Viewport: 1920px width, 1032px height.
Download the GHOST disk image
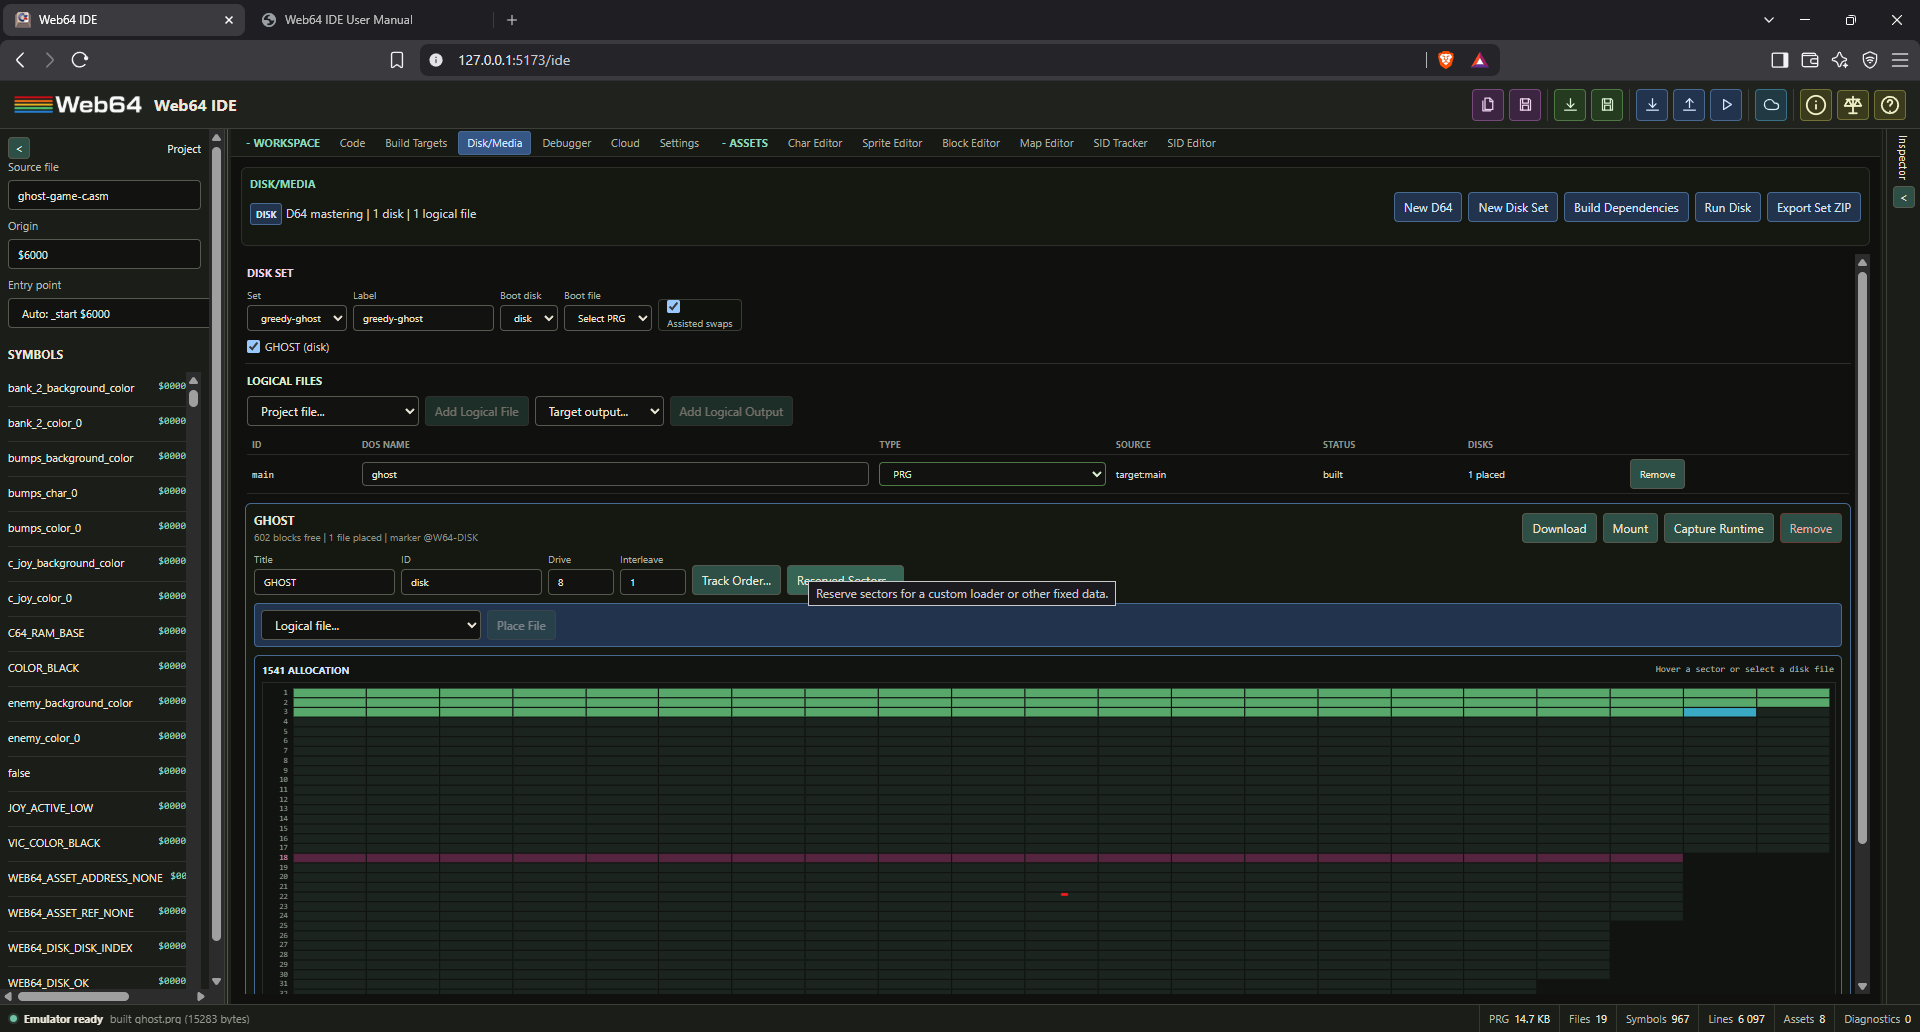pos(1559,529)
